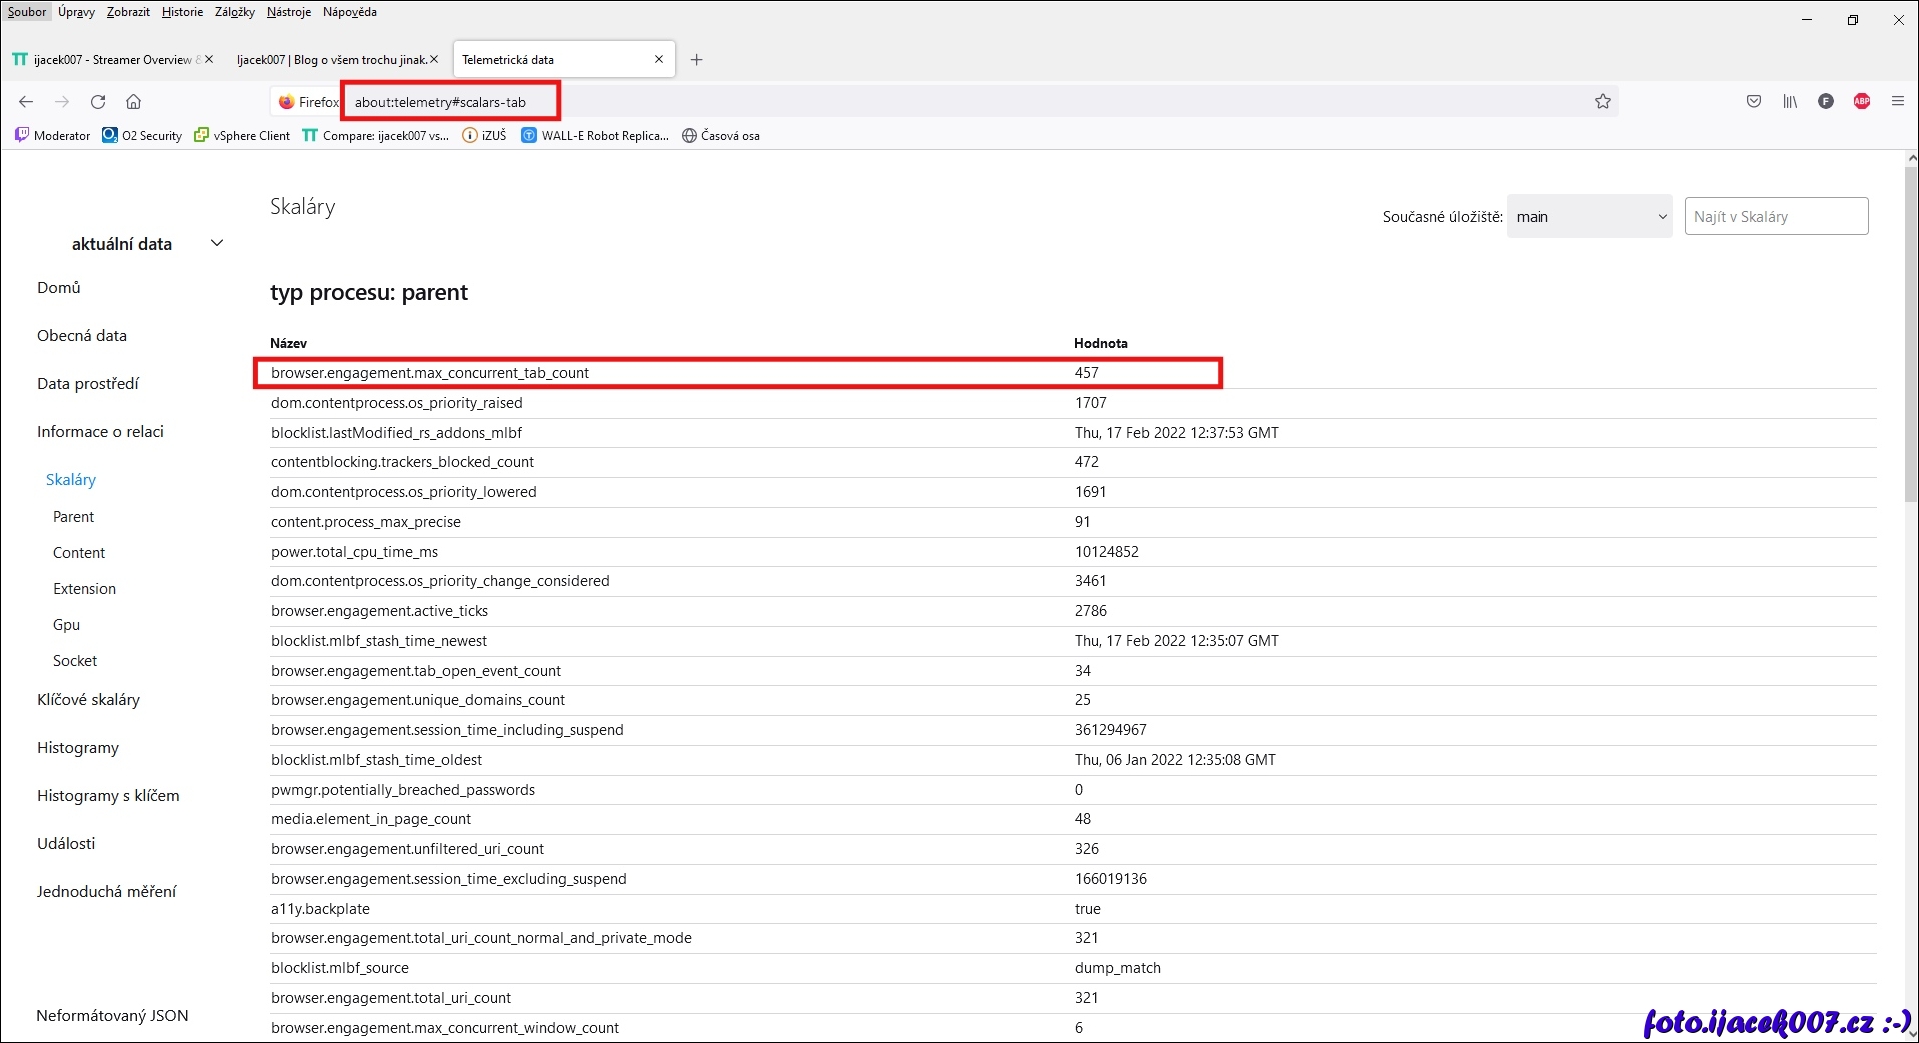Image resolution: width=1919 pixels, height=1043 pixels.
Task: Close the Telemetrická data tab
Action: (x=659, y=60)
